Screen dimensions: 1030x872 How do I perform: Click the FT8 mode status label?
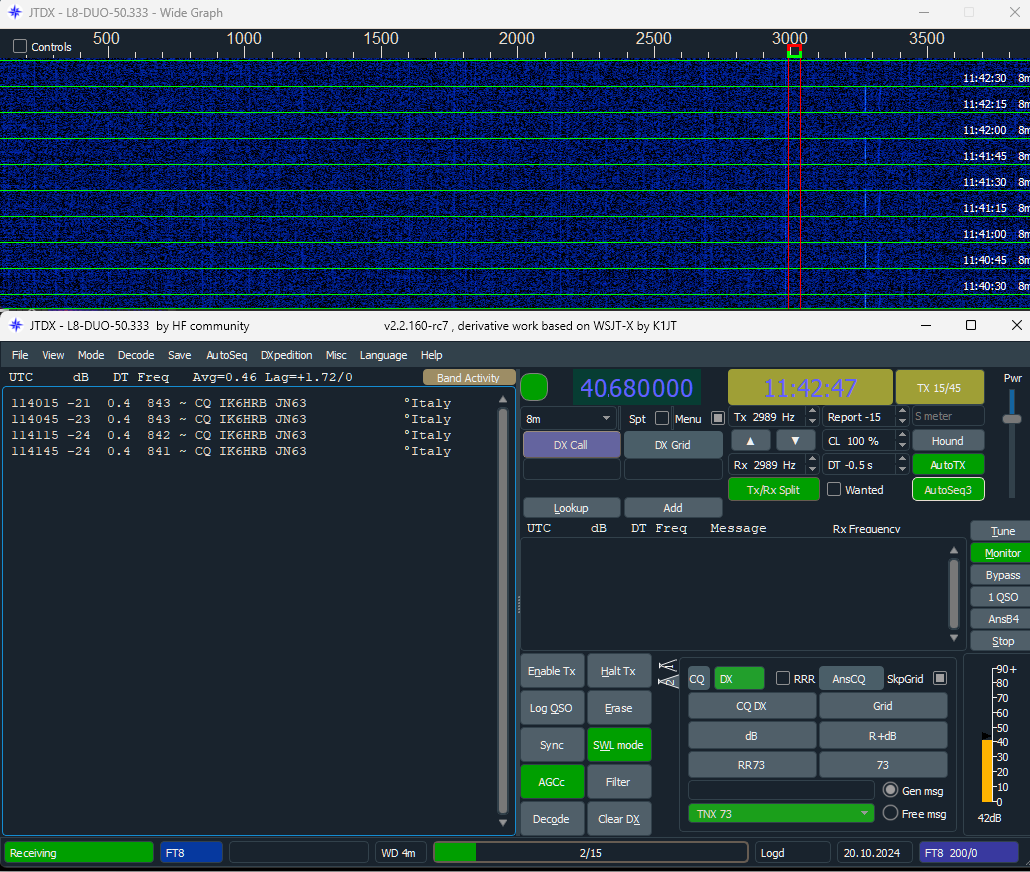(191, 853)
